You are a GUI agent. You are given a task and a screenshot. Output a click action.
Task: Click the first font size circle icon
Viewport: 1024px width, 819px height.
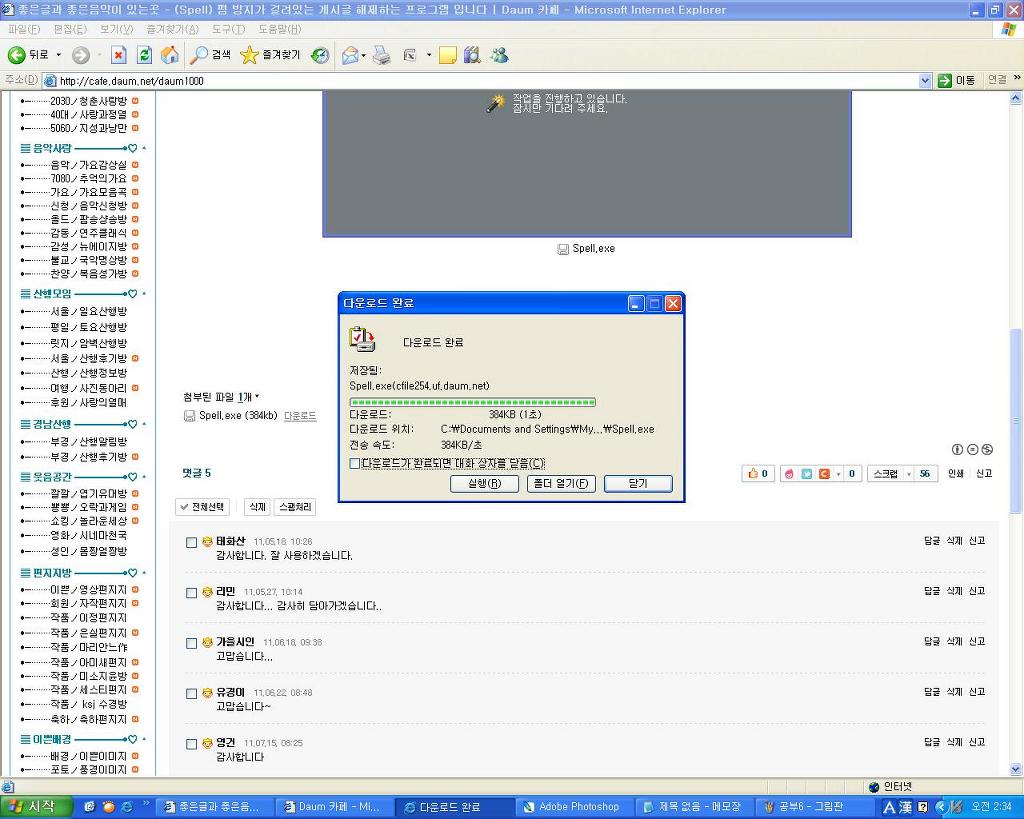957,449
